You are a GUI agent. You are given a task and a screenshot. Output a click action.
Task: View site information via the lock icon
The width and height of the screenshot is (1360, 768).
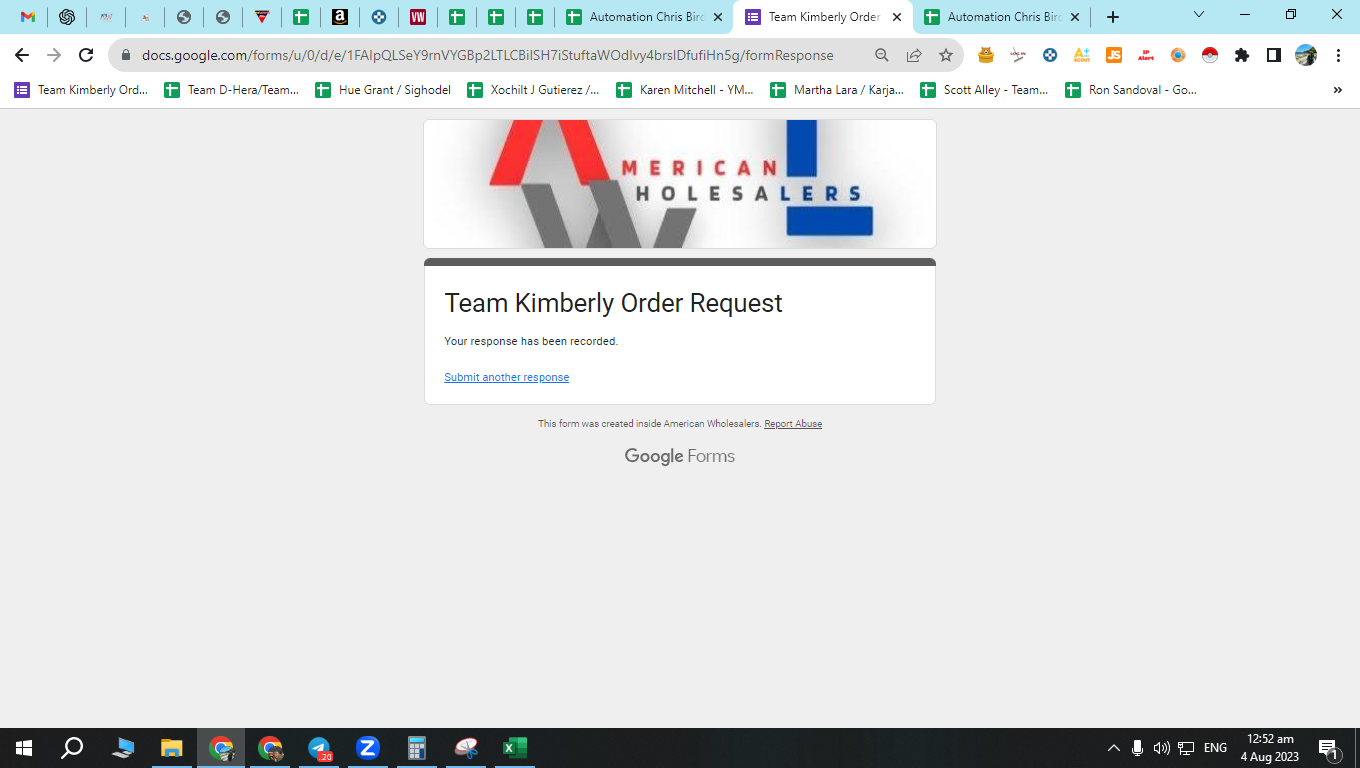(x=125, y=56)
